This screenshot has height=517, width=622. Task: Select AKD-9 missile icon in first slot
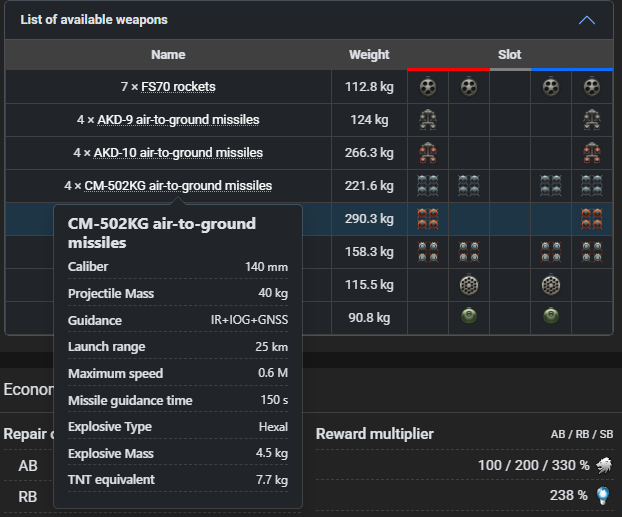[428, 120]
